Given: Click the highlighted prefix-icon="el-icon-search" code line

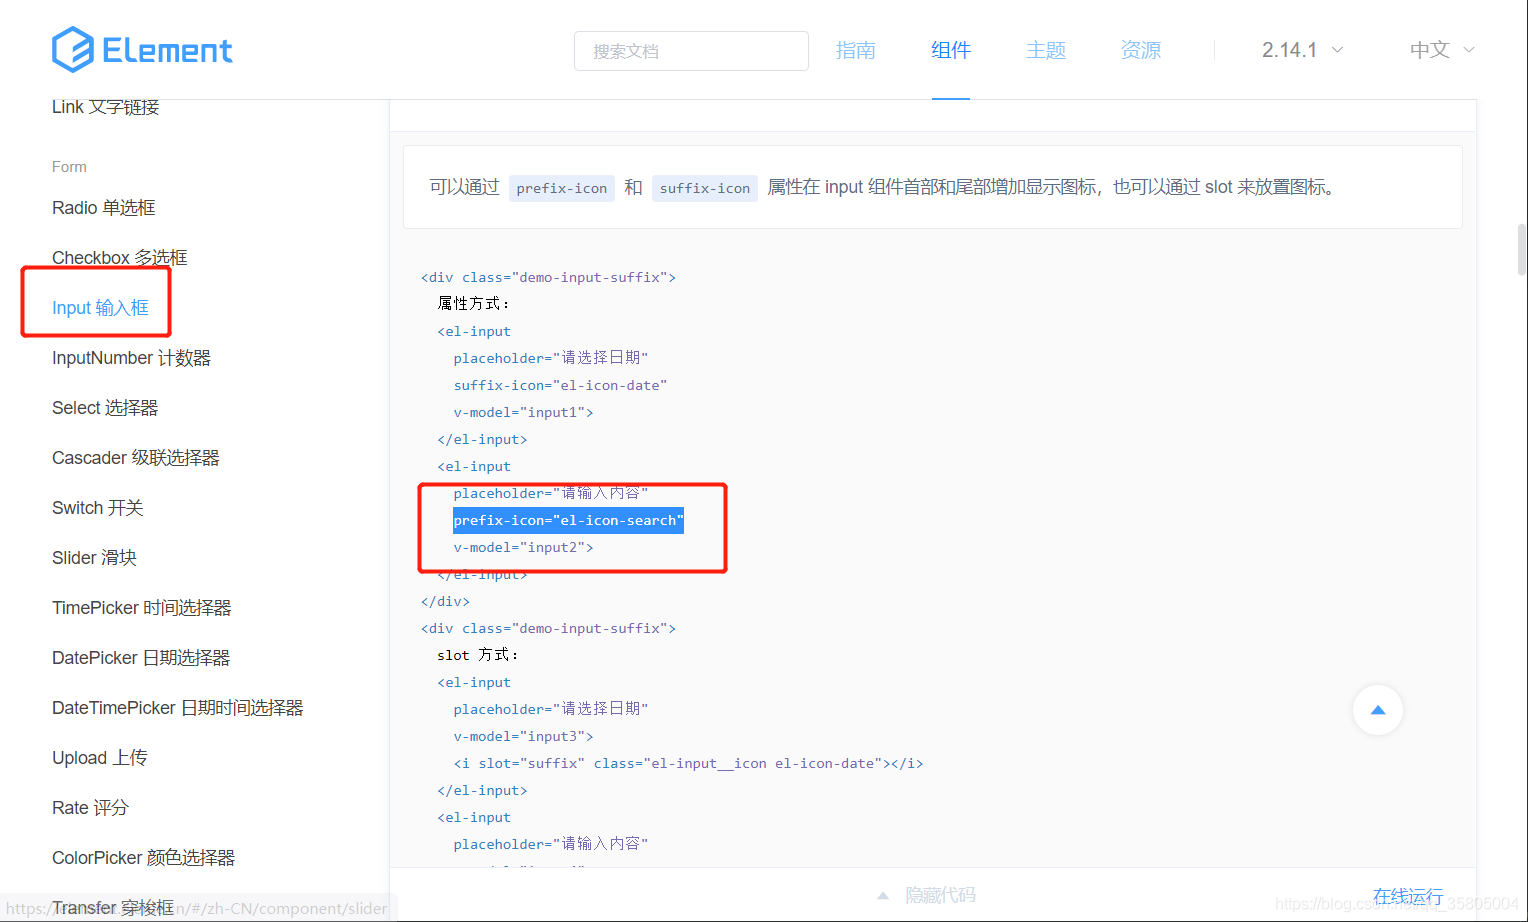Looking at the screenshot, I should 568,520.
